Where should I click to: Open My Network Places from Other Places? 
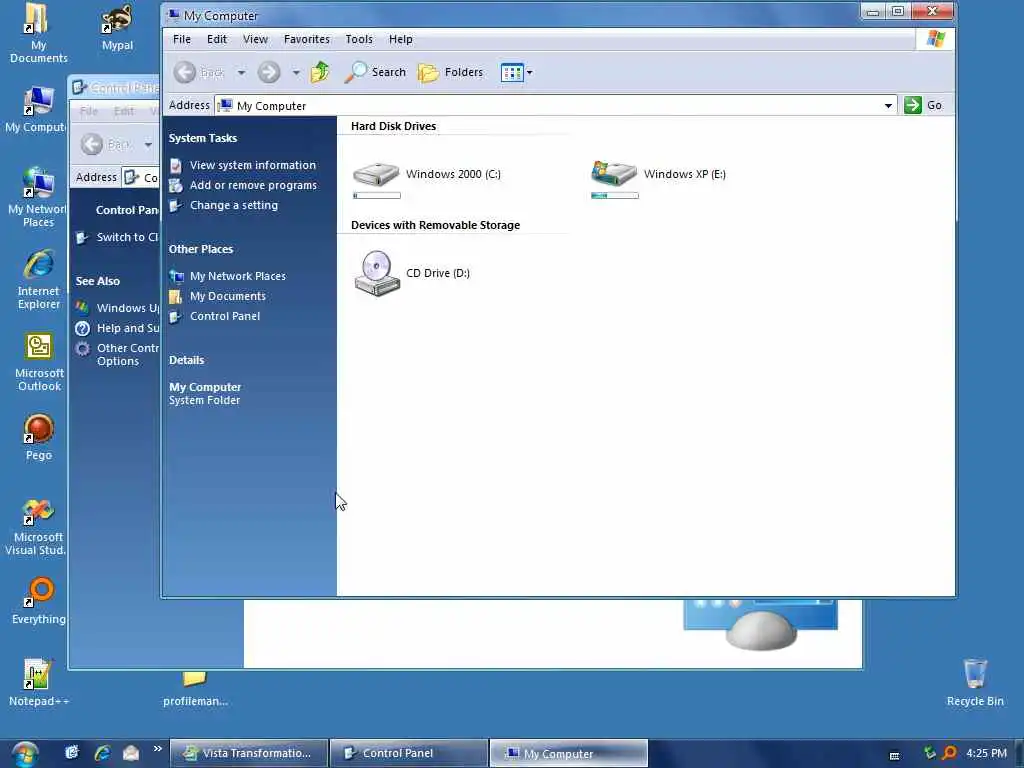238,276
